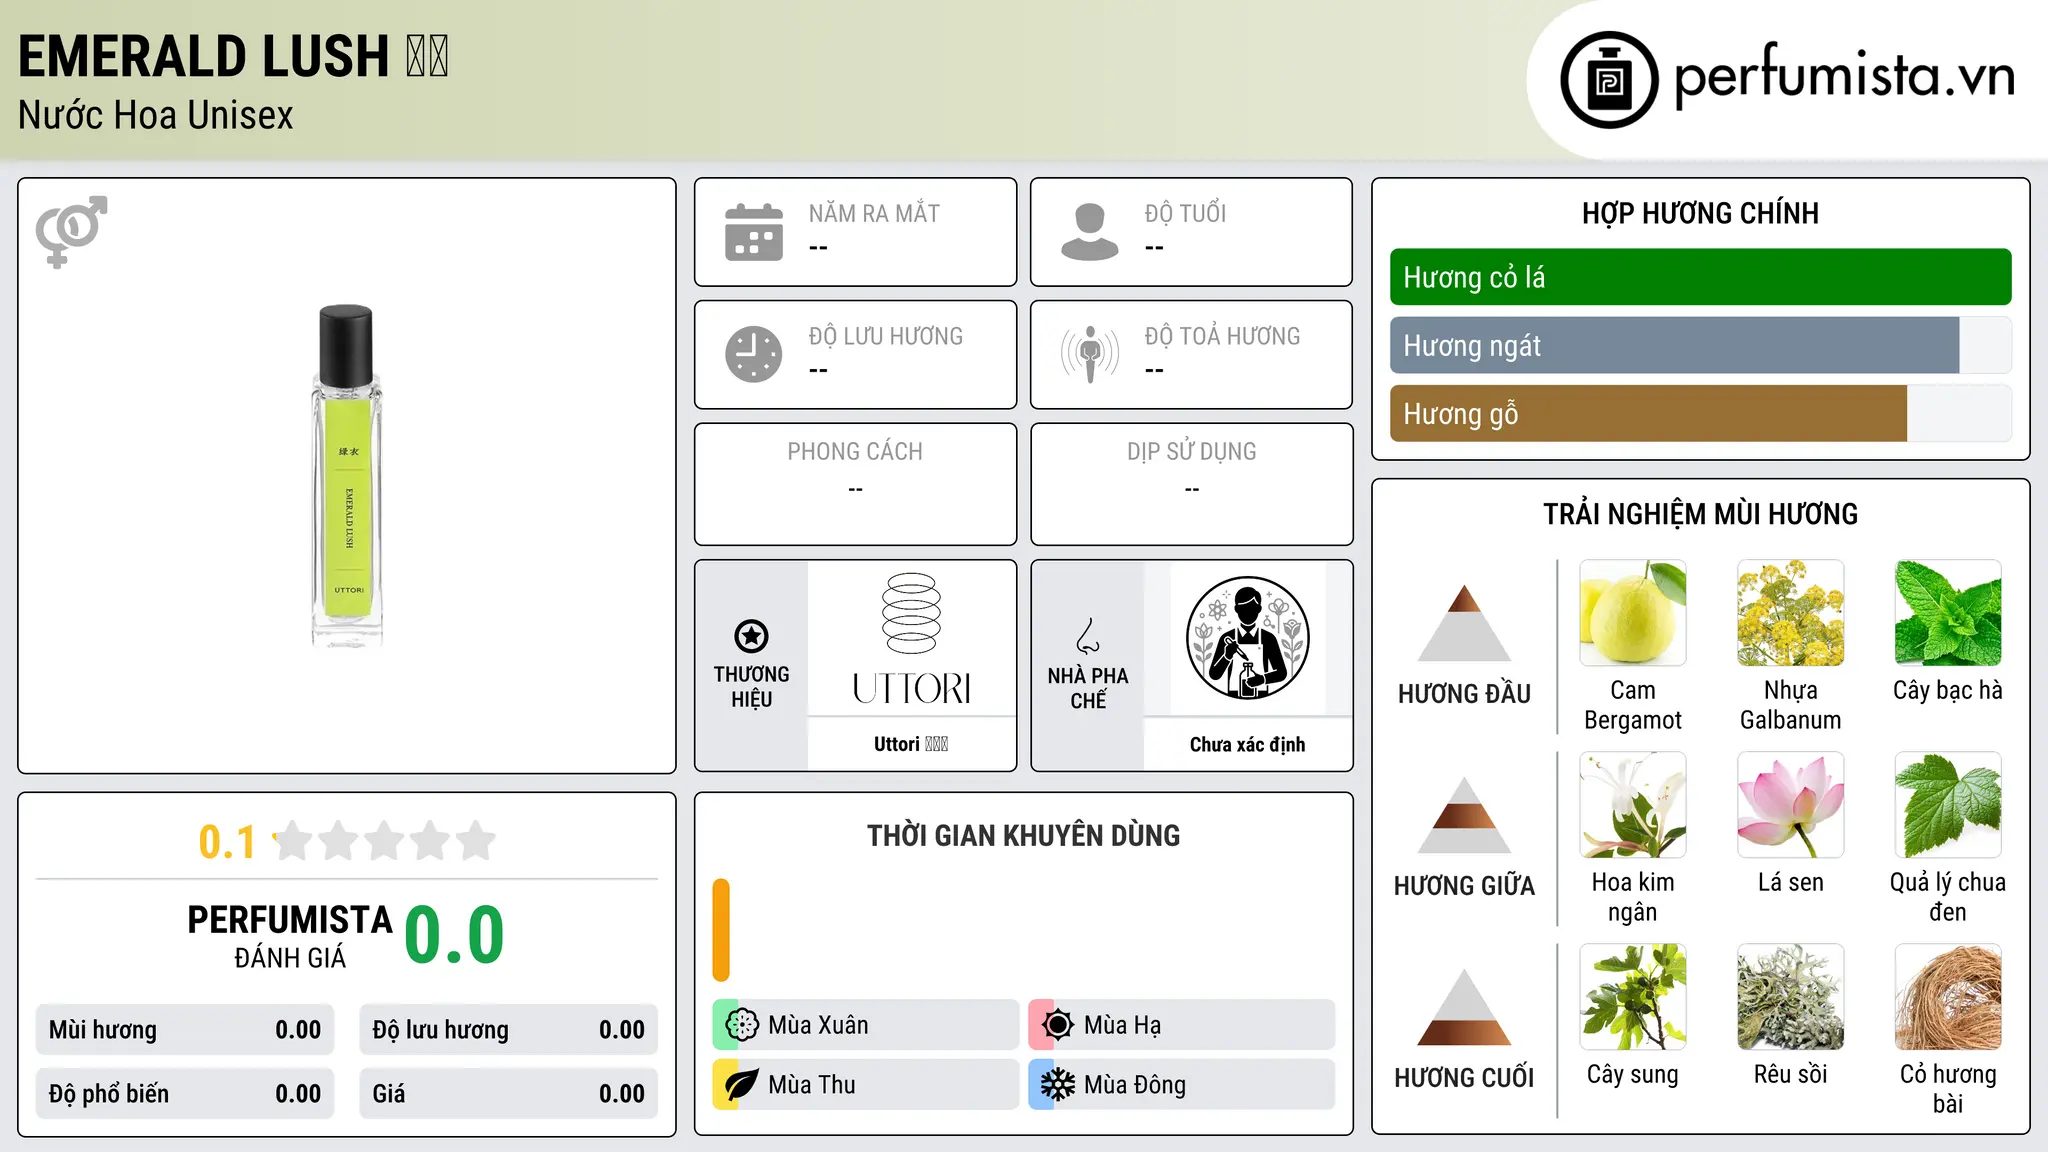Click the clock icon beside Độ lưu hương

pos(754,354)
